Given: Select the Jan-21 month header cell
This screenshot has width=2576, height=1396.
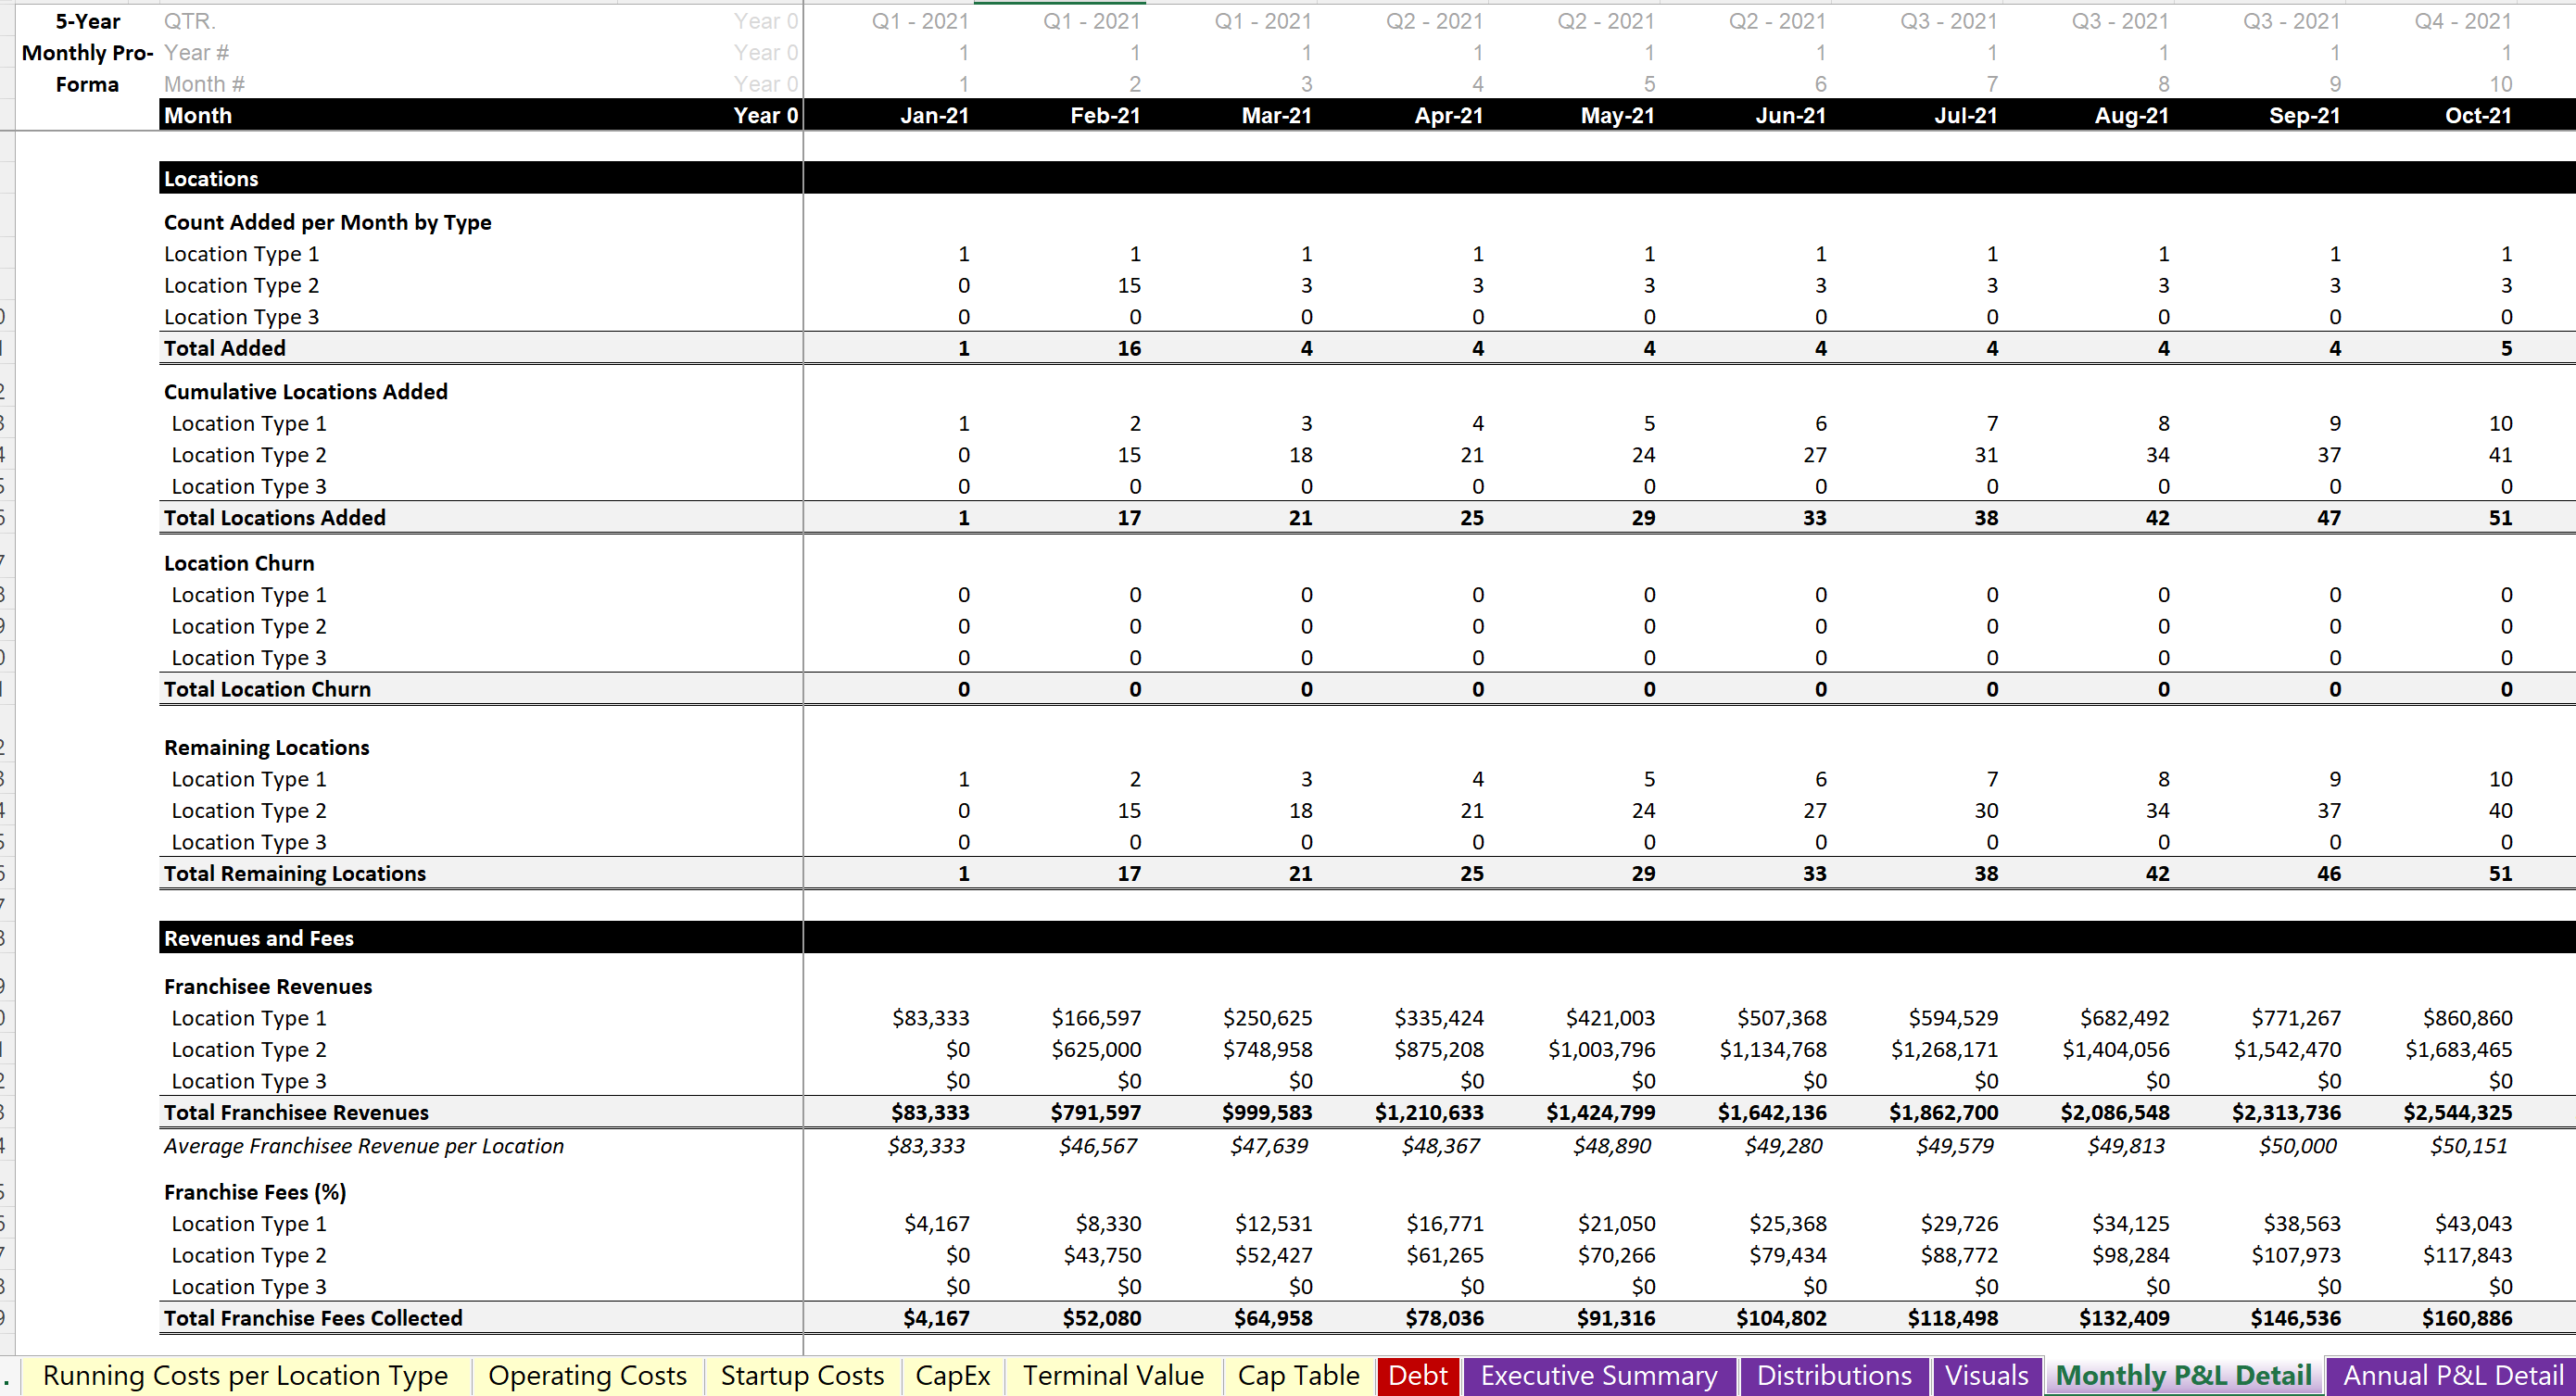Looking at the screenshot, I should [934, 115].
